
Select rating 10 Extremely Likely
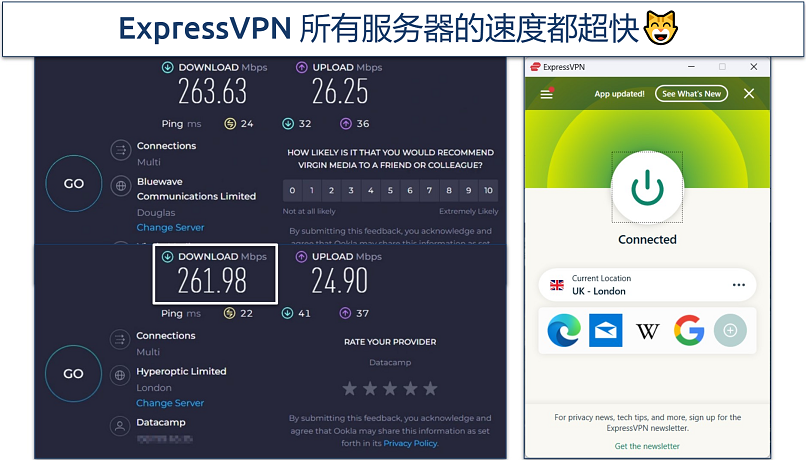[488, 190]
